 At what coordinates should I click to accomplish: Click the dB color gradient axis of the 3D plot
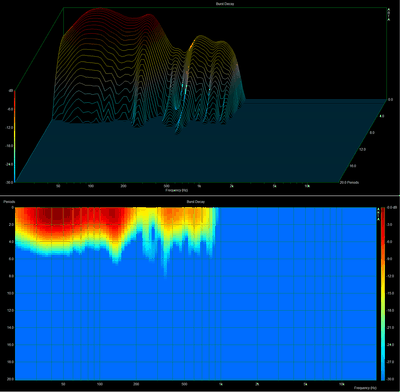click(x=14, y=136)
